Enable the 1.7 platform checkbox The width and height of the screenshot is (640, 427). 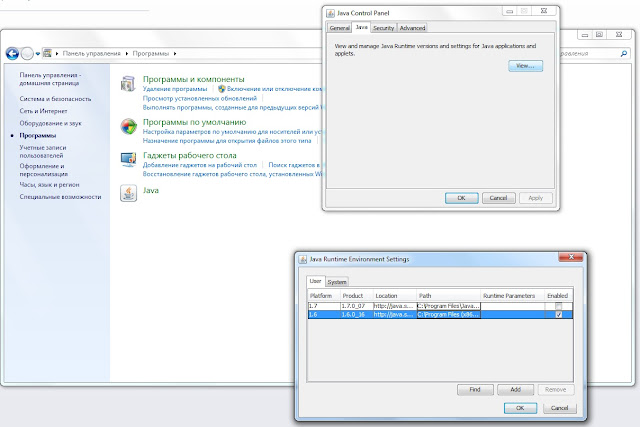tap(558, 306)
